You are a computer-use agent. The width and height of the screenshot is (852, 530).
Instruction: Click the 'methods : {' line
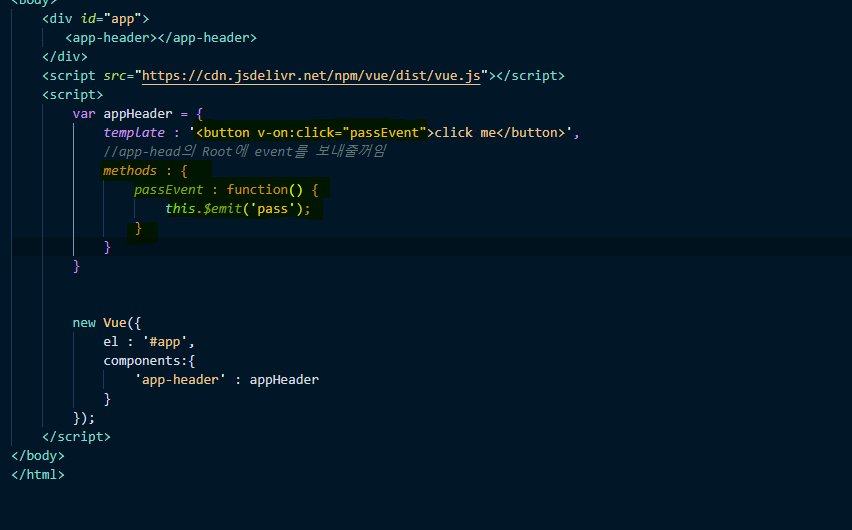(145, 171)
